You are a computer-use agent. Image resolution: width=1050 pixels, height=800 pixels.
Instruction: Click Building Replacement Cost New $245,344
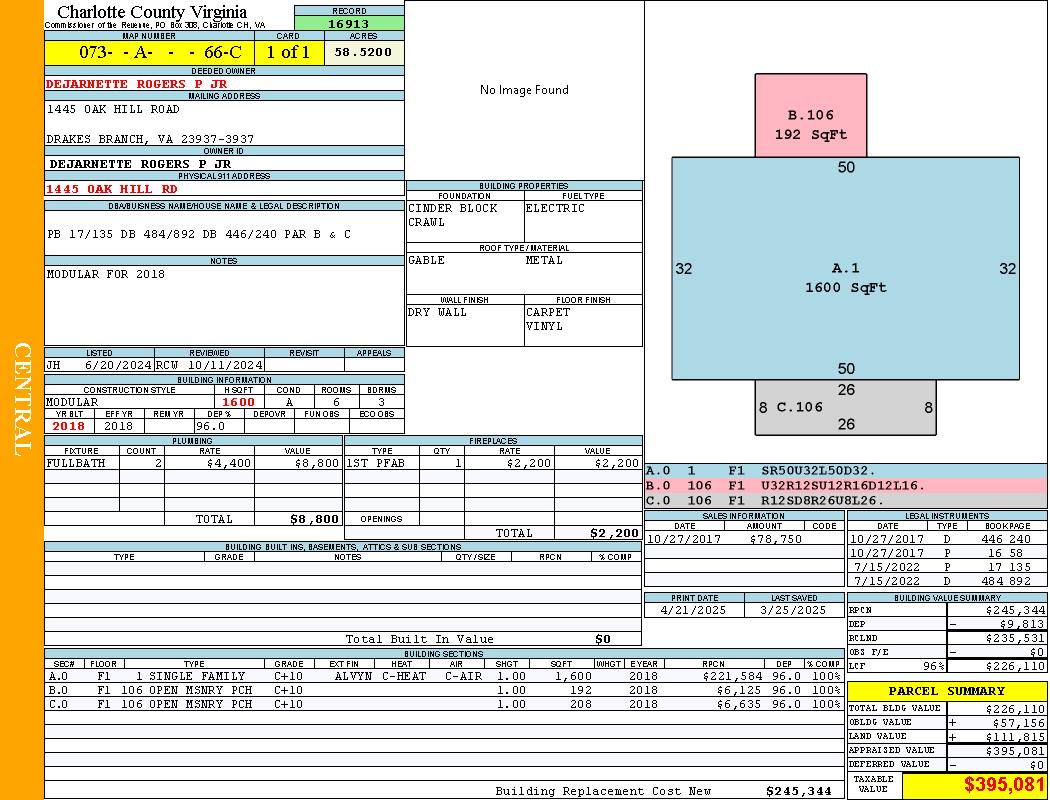[799, 791]
